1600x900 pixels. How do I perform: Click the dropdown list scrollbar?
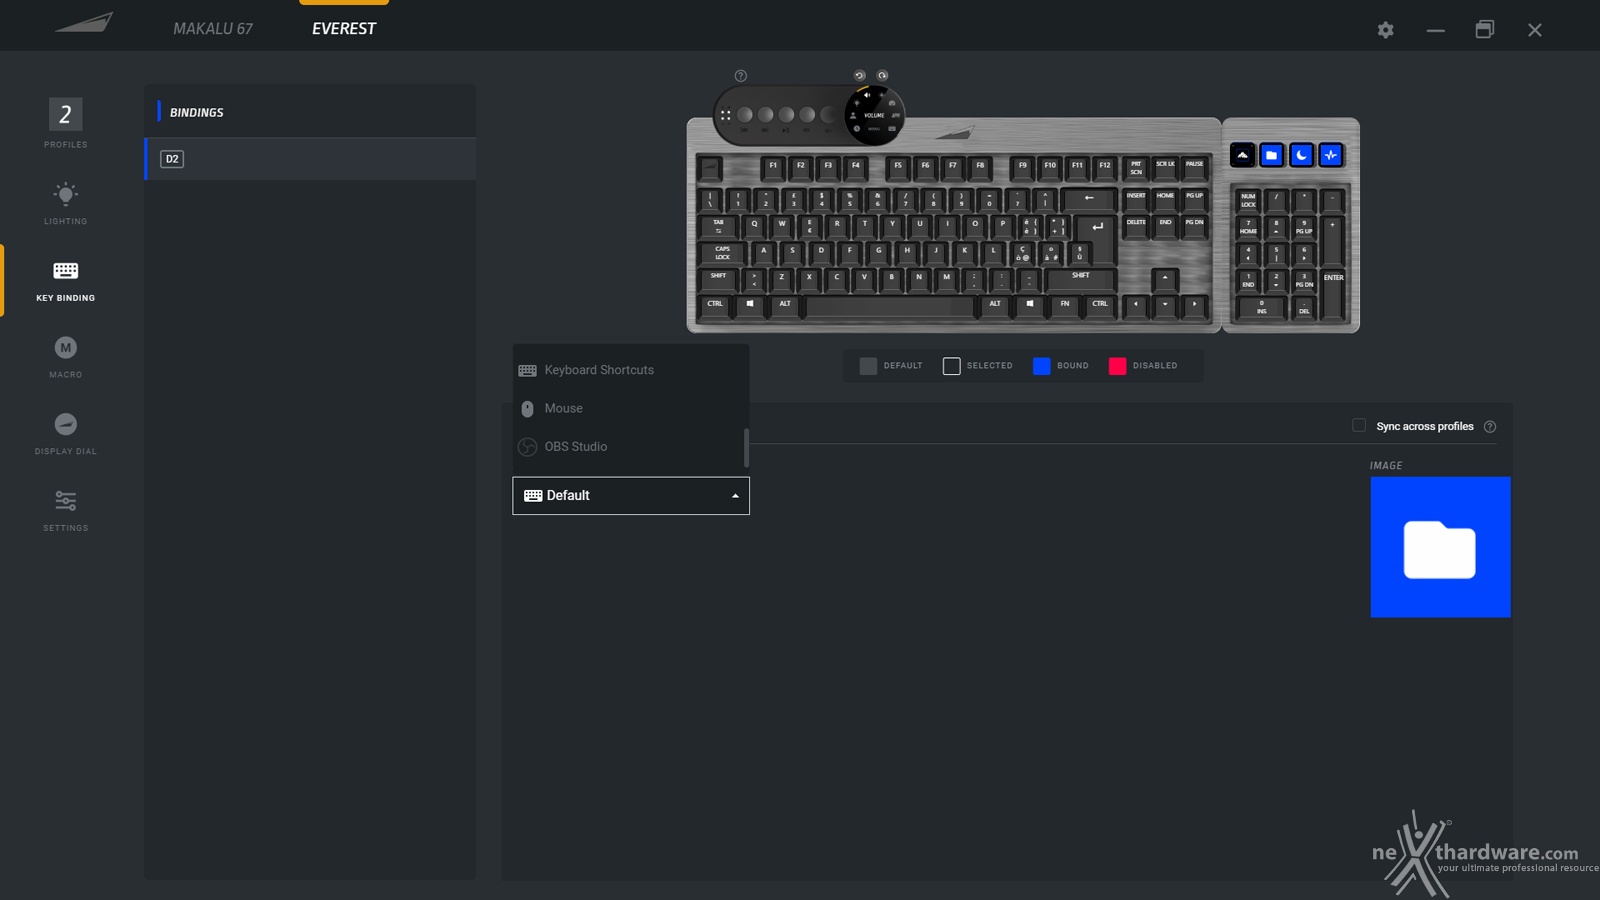[747, 448]
